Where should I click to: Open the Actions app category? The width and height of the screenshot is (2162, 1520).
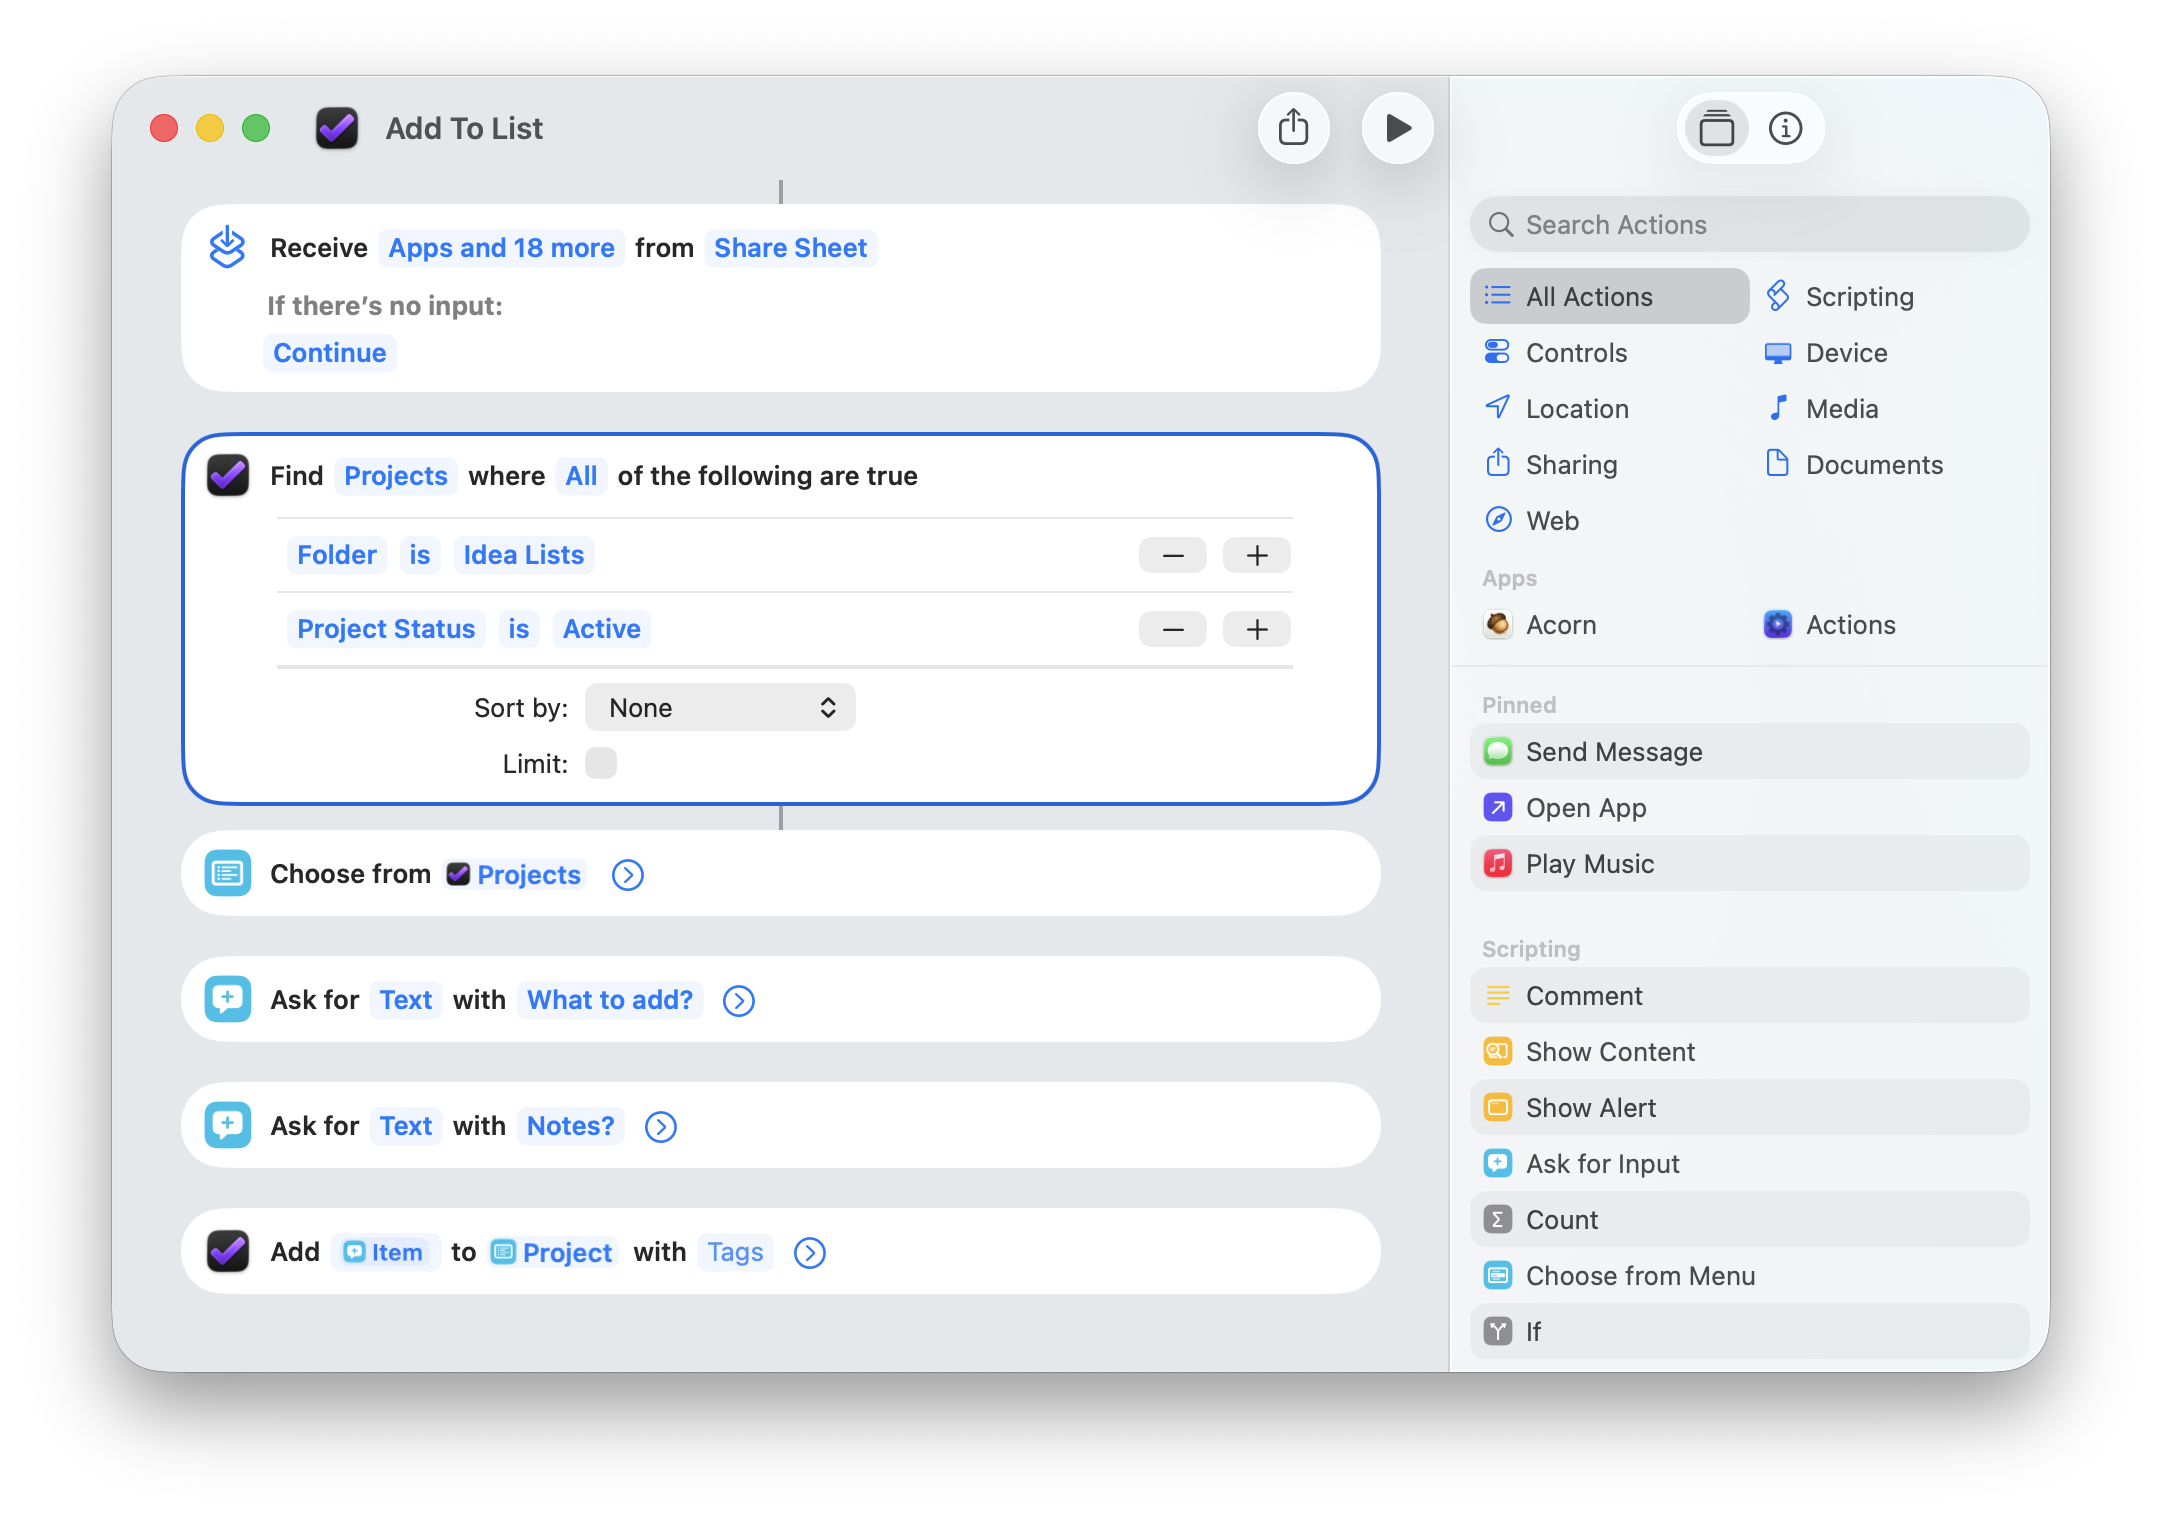pyautogui.click(x=1849, y=625)
